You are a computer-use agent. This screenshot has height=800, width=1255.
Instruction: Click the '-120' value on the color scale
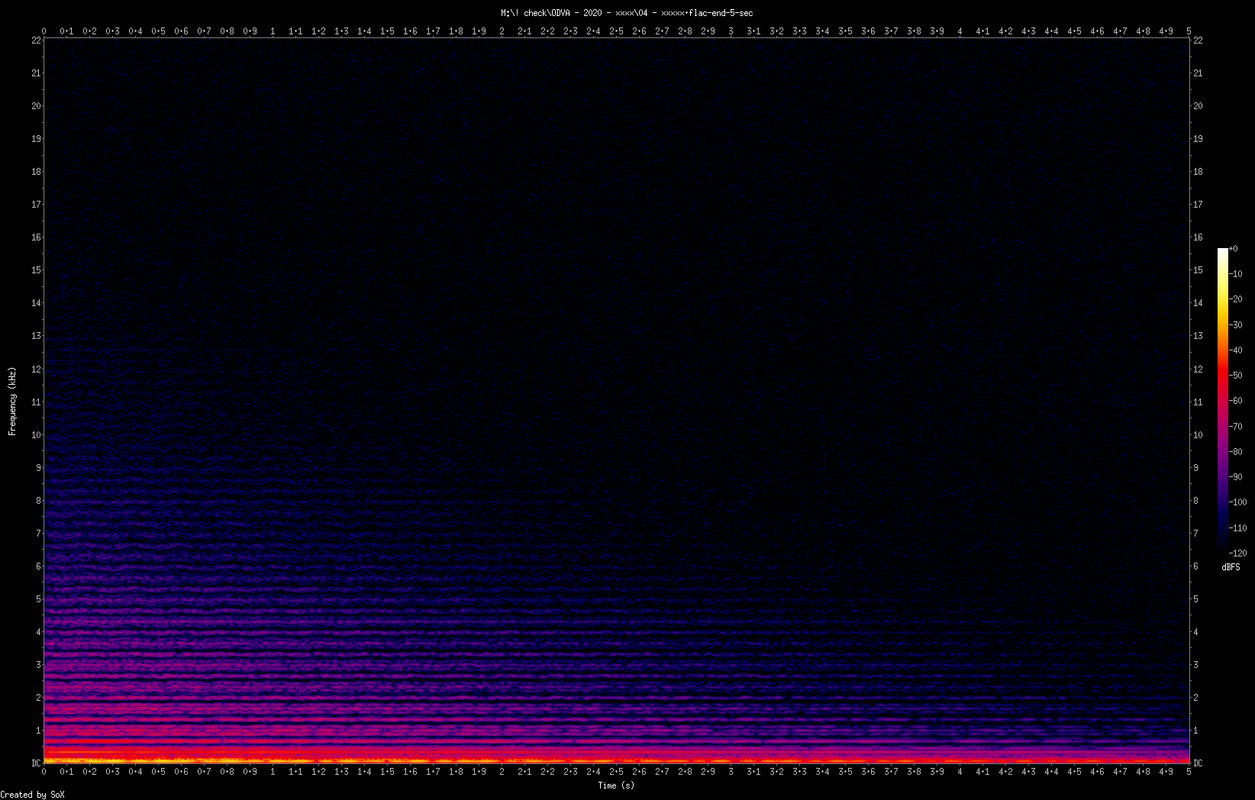(1238, 552)
